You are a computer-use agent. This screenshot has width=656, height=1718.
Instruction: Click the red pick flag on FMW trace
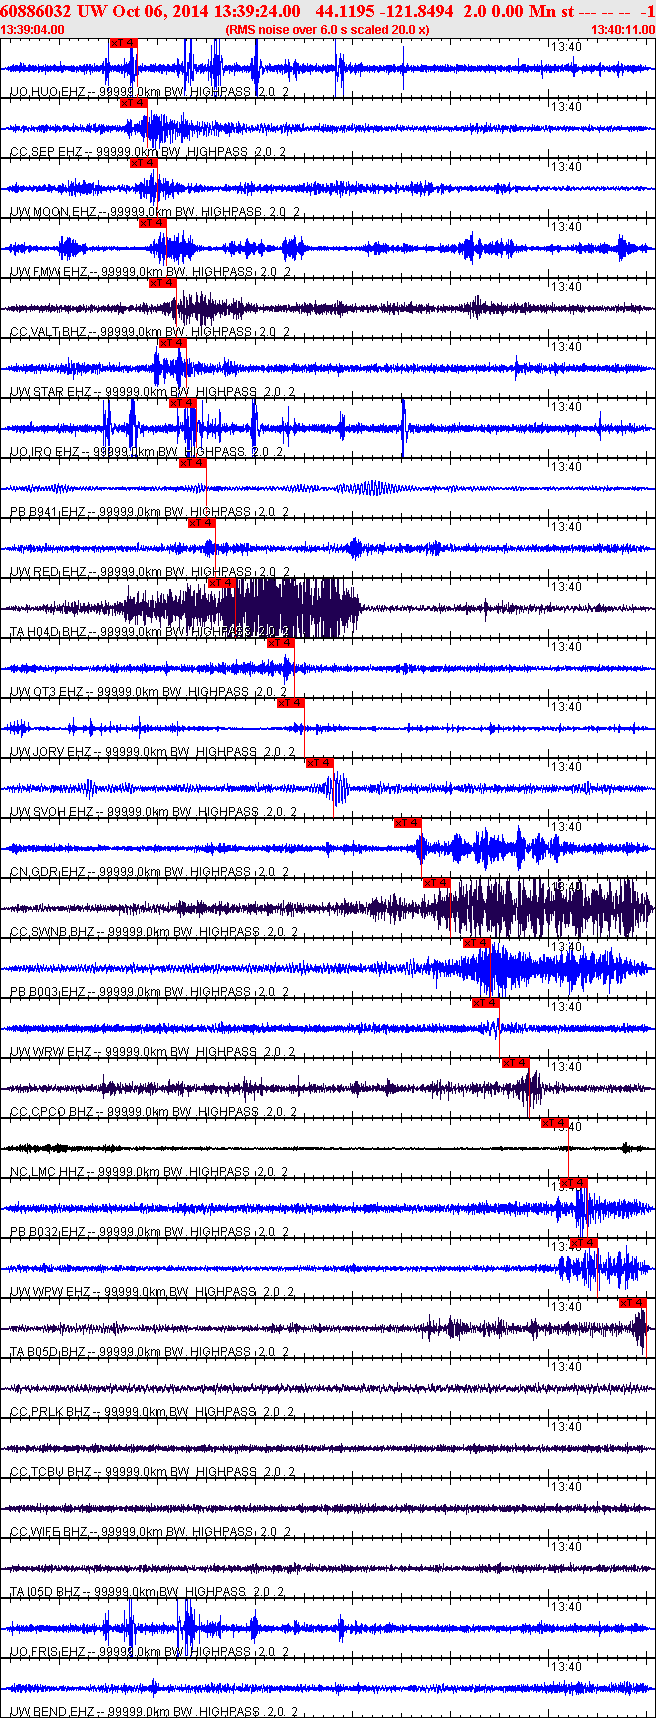coord(152,223)
